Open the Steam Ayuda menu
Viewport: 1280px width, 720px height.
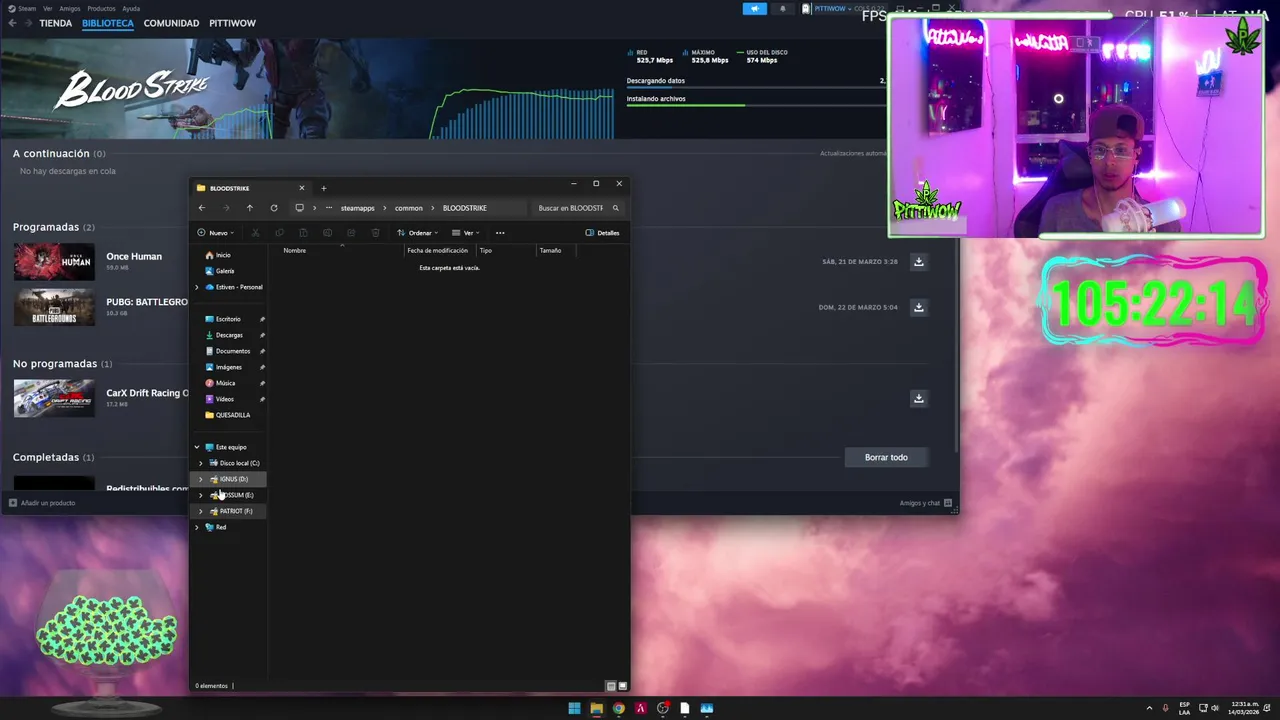pyautogui.click(x=131, y=8)
